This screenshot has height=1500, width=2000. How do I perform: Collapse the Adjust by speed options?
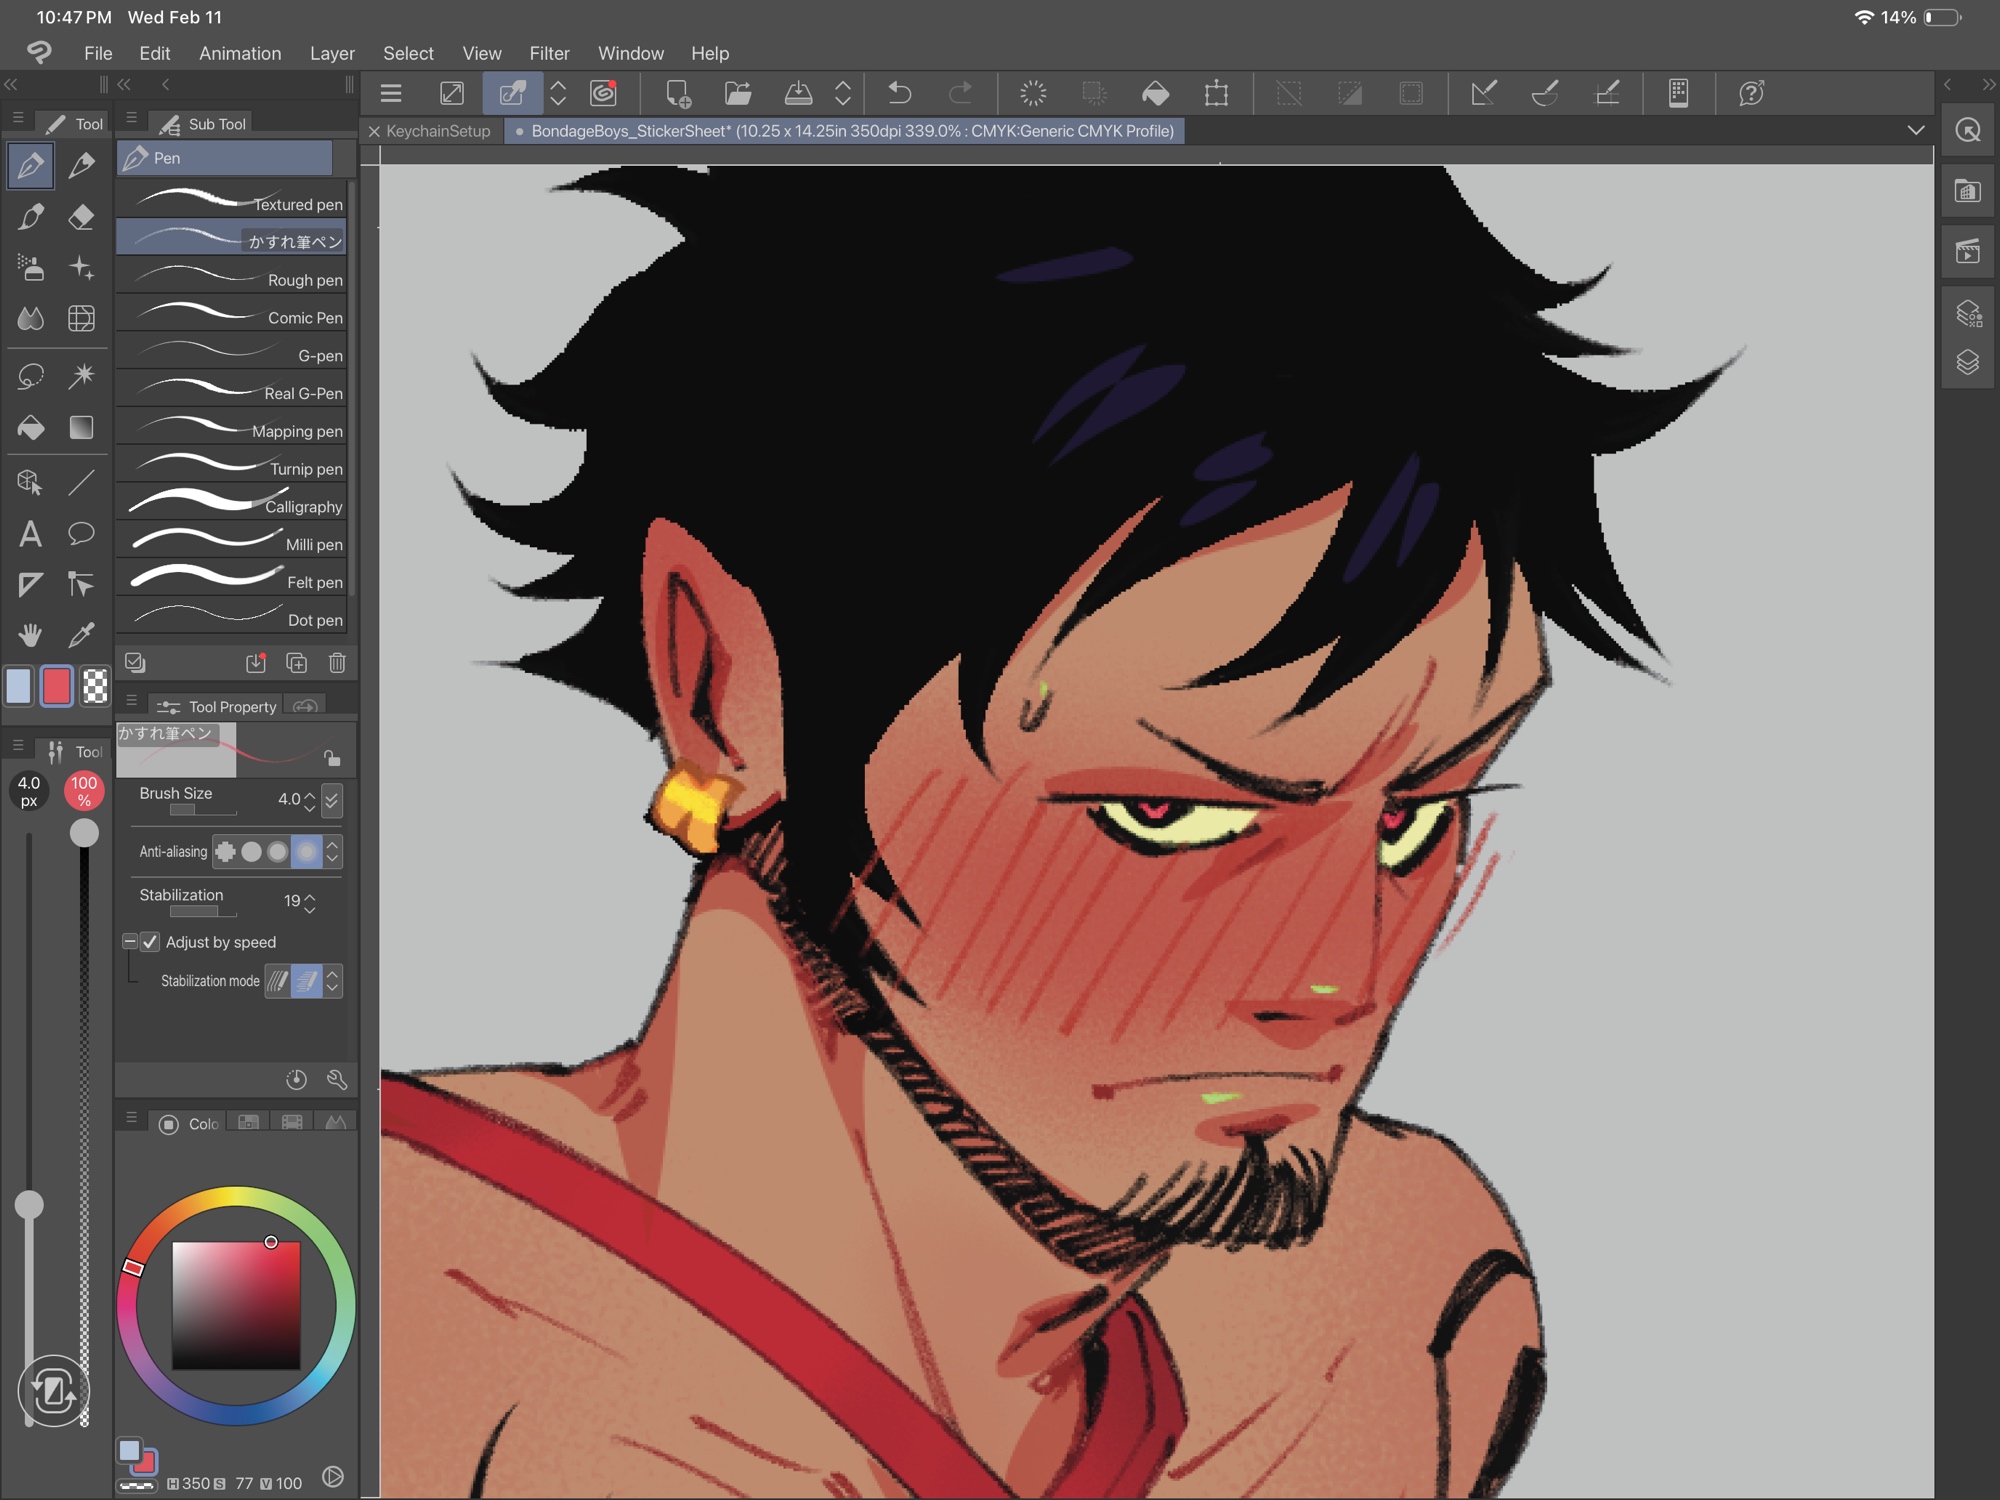click(130, 942)
